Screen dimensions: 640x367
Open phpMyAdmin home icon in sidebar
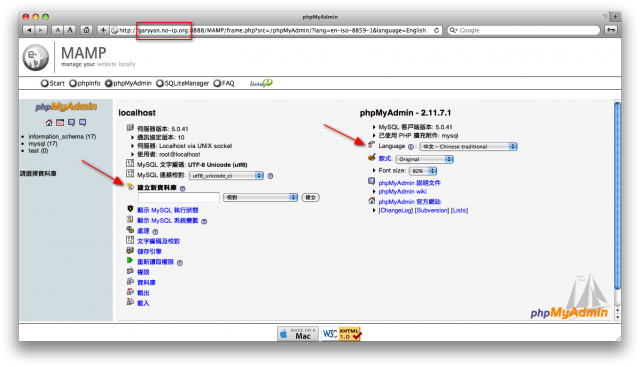click(x=49, y=122)
